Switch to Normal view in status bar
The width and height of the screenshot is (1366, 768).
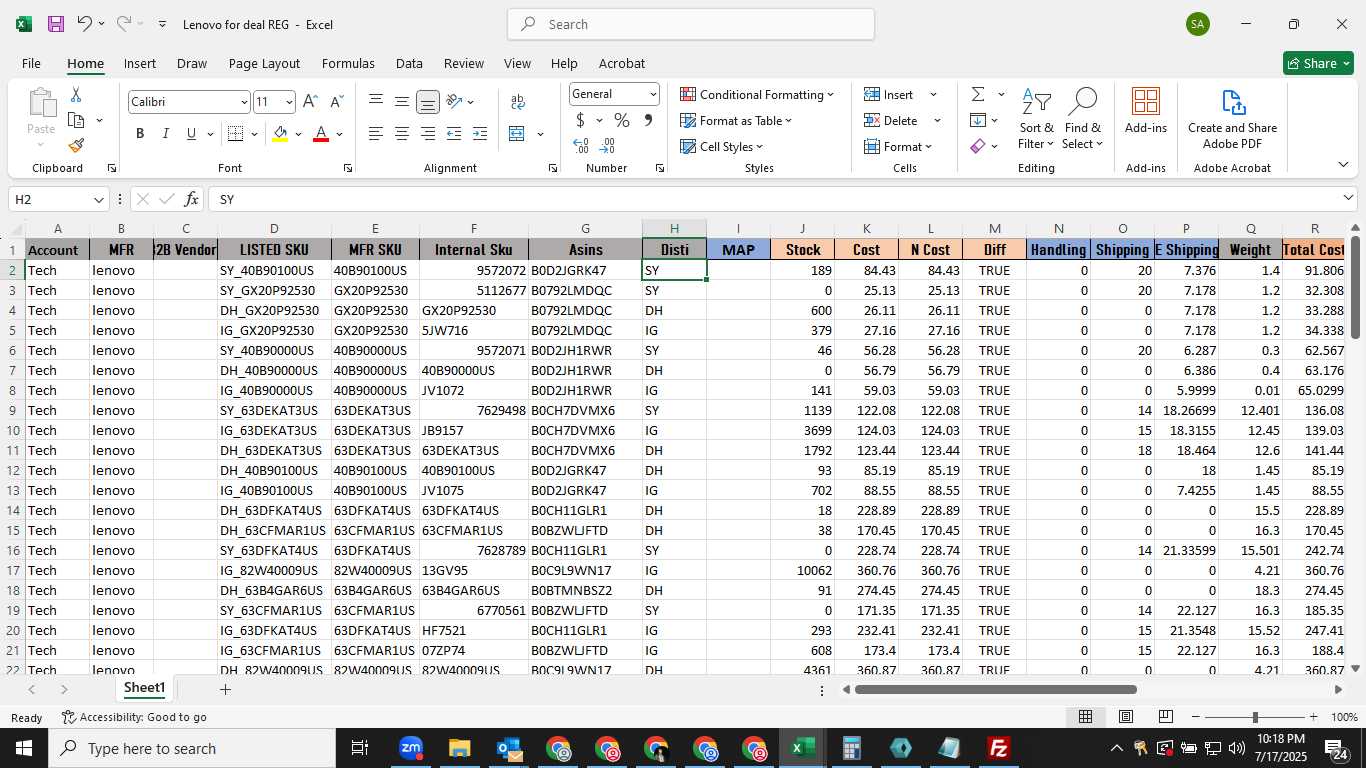pos(1085,717)
